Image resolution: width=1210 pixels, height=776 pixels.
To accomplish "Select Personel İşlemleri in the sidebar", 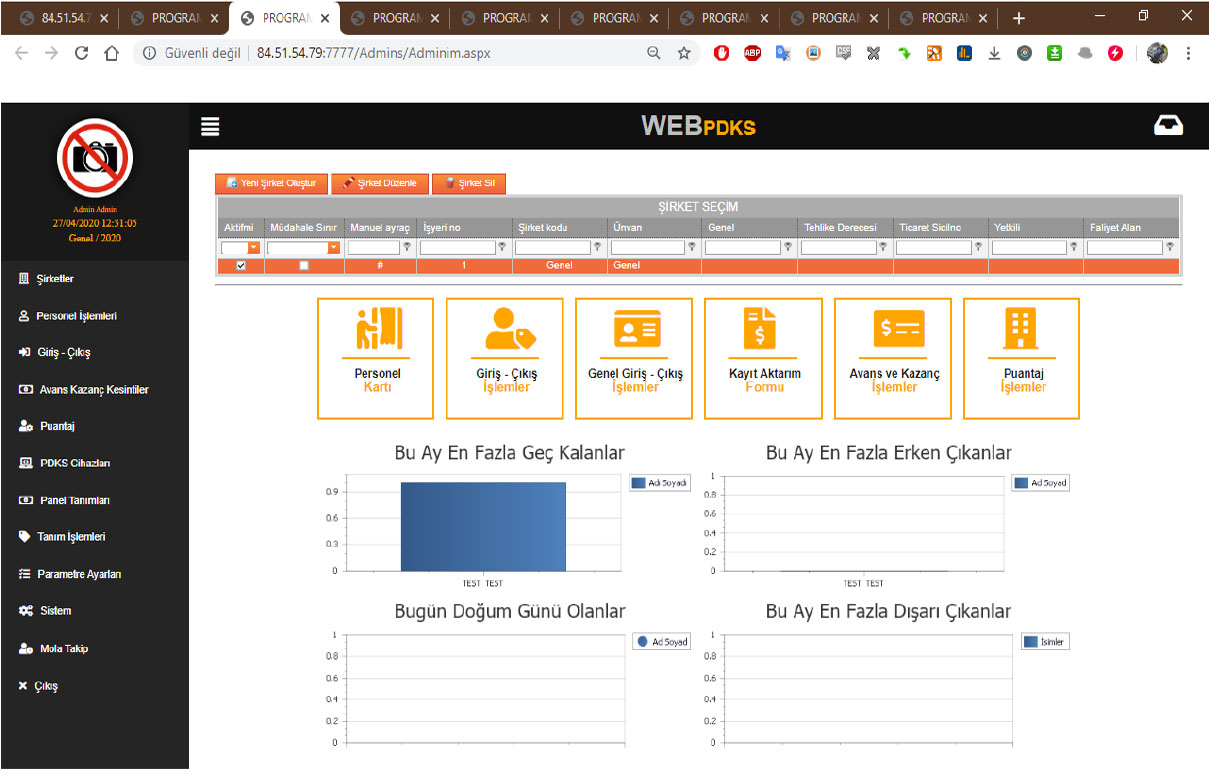I will click(x=77, y=316).
